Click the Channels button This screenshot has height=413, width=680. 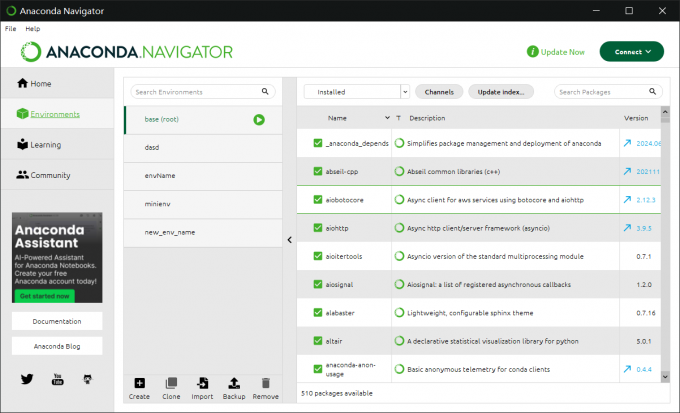coord(439,92)
